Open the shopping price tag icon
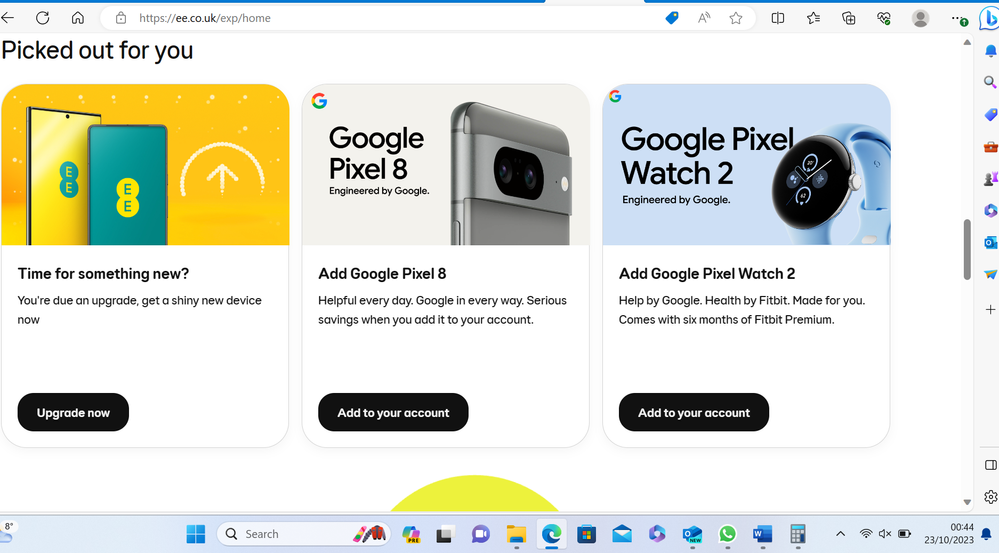Viewport: 999px width, 553px height. pos(672,18)
